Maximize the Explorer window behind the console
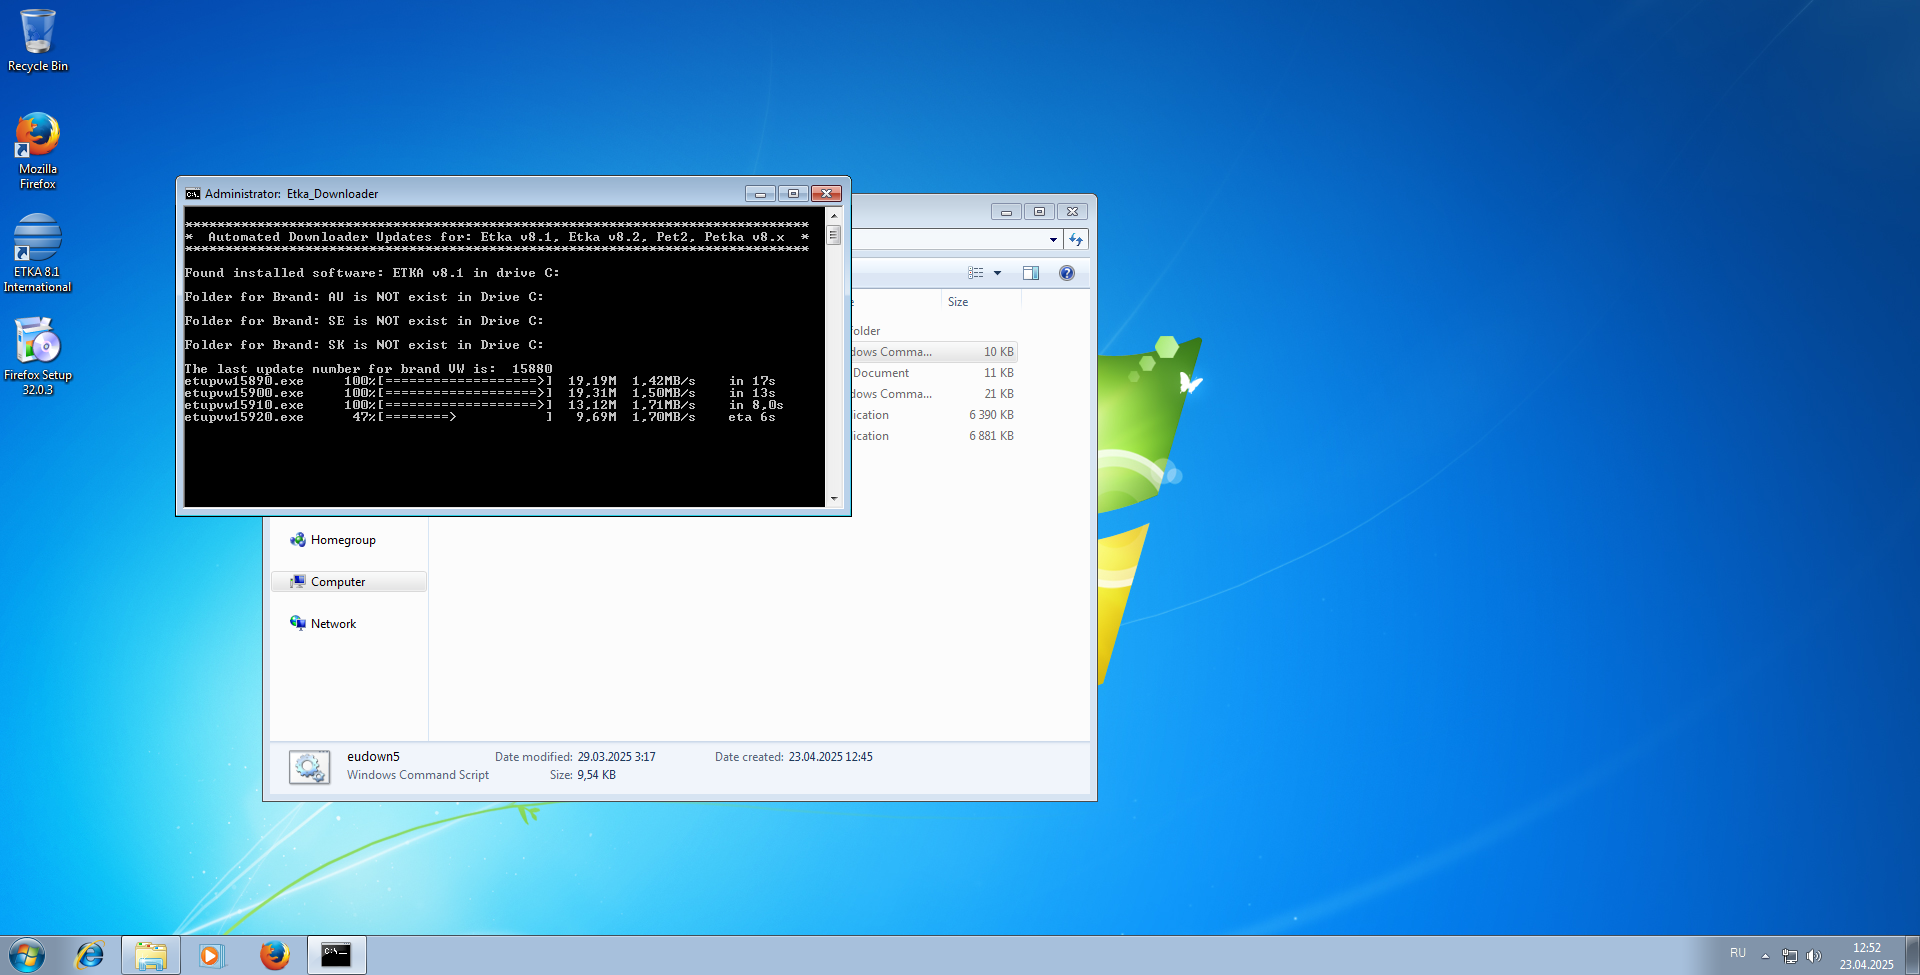Image resolution: width=1920 pixels, height=975 pixels. click(x=1039, y=212)
